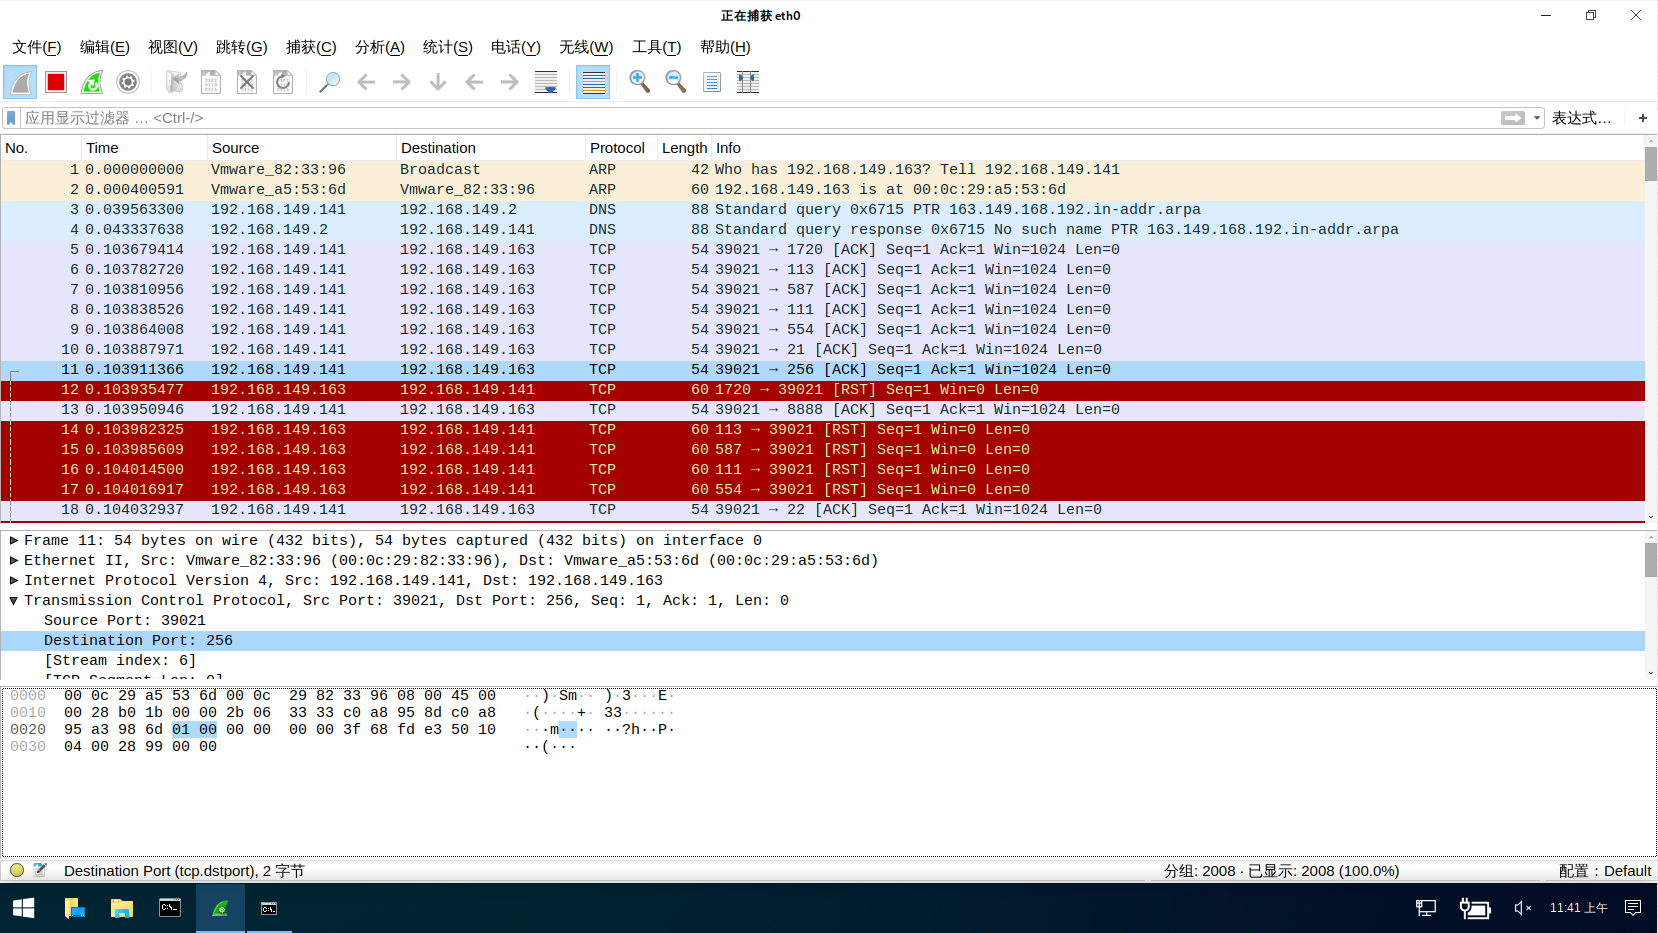Click the expert information circle in status bar
The image size is (1658, 933).
pyautogui.click(x=17, y=870)
